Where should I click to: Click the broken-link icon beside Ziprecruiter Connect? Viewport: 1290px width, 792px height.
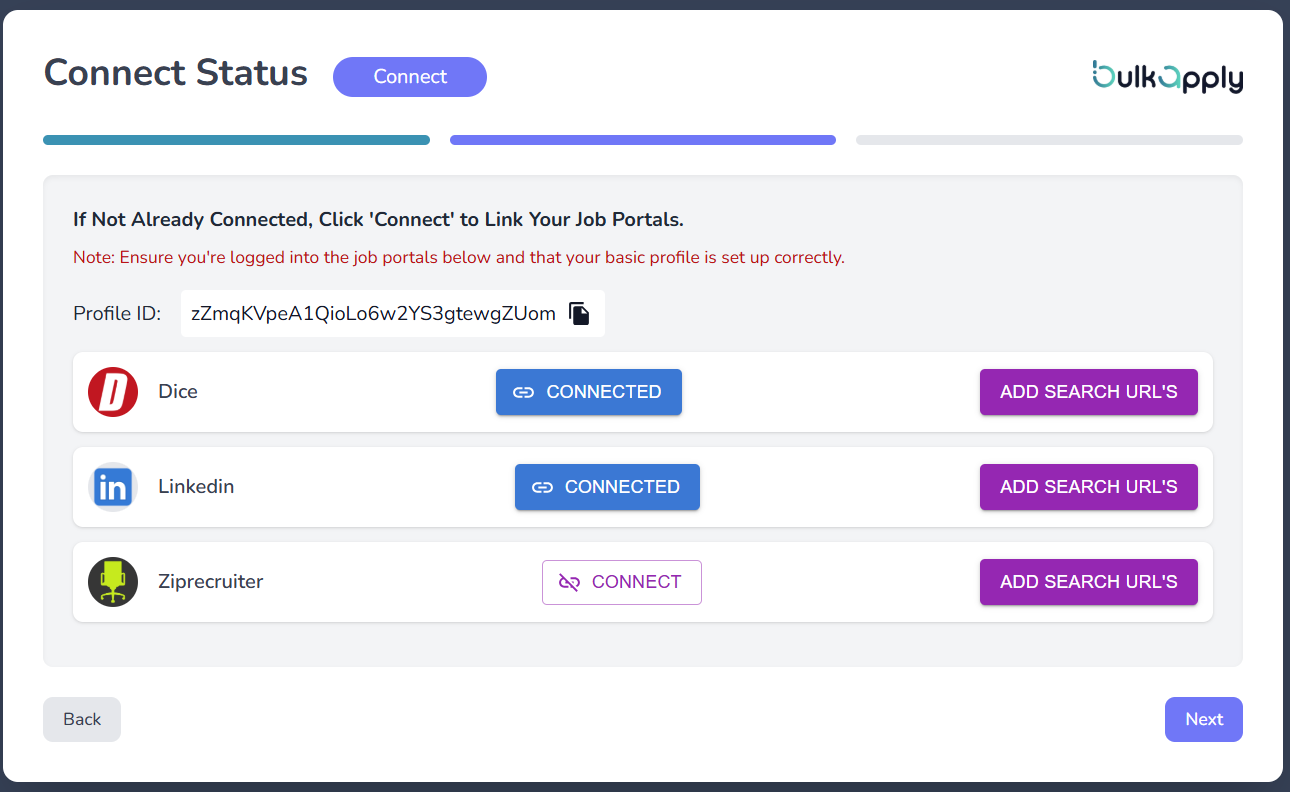click(x=569, y=582)
